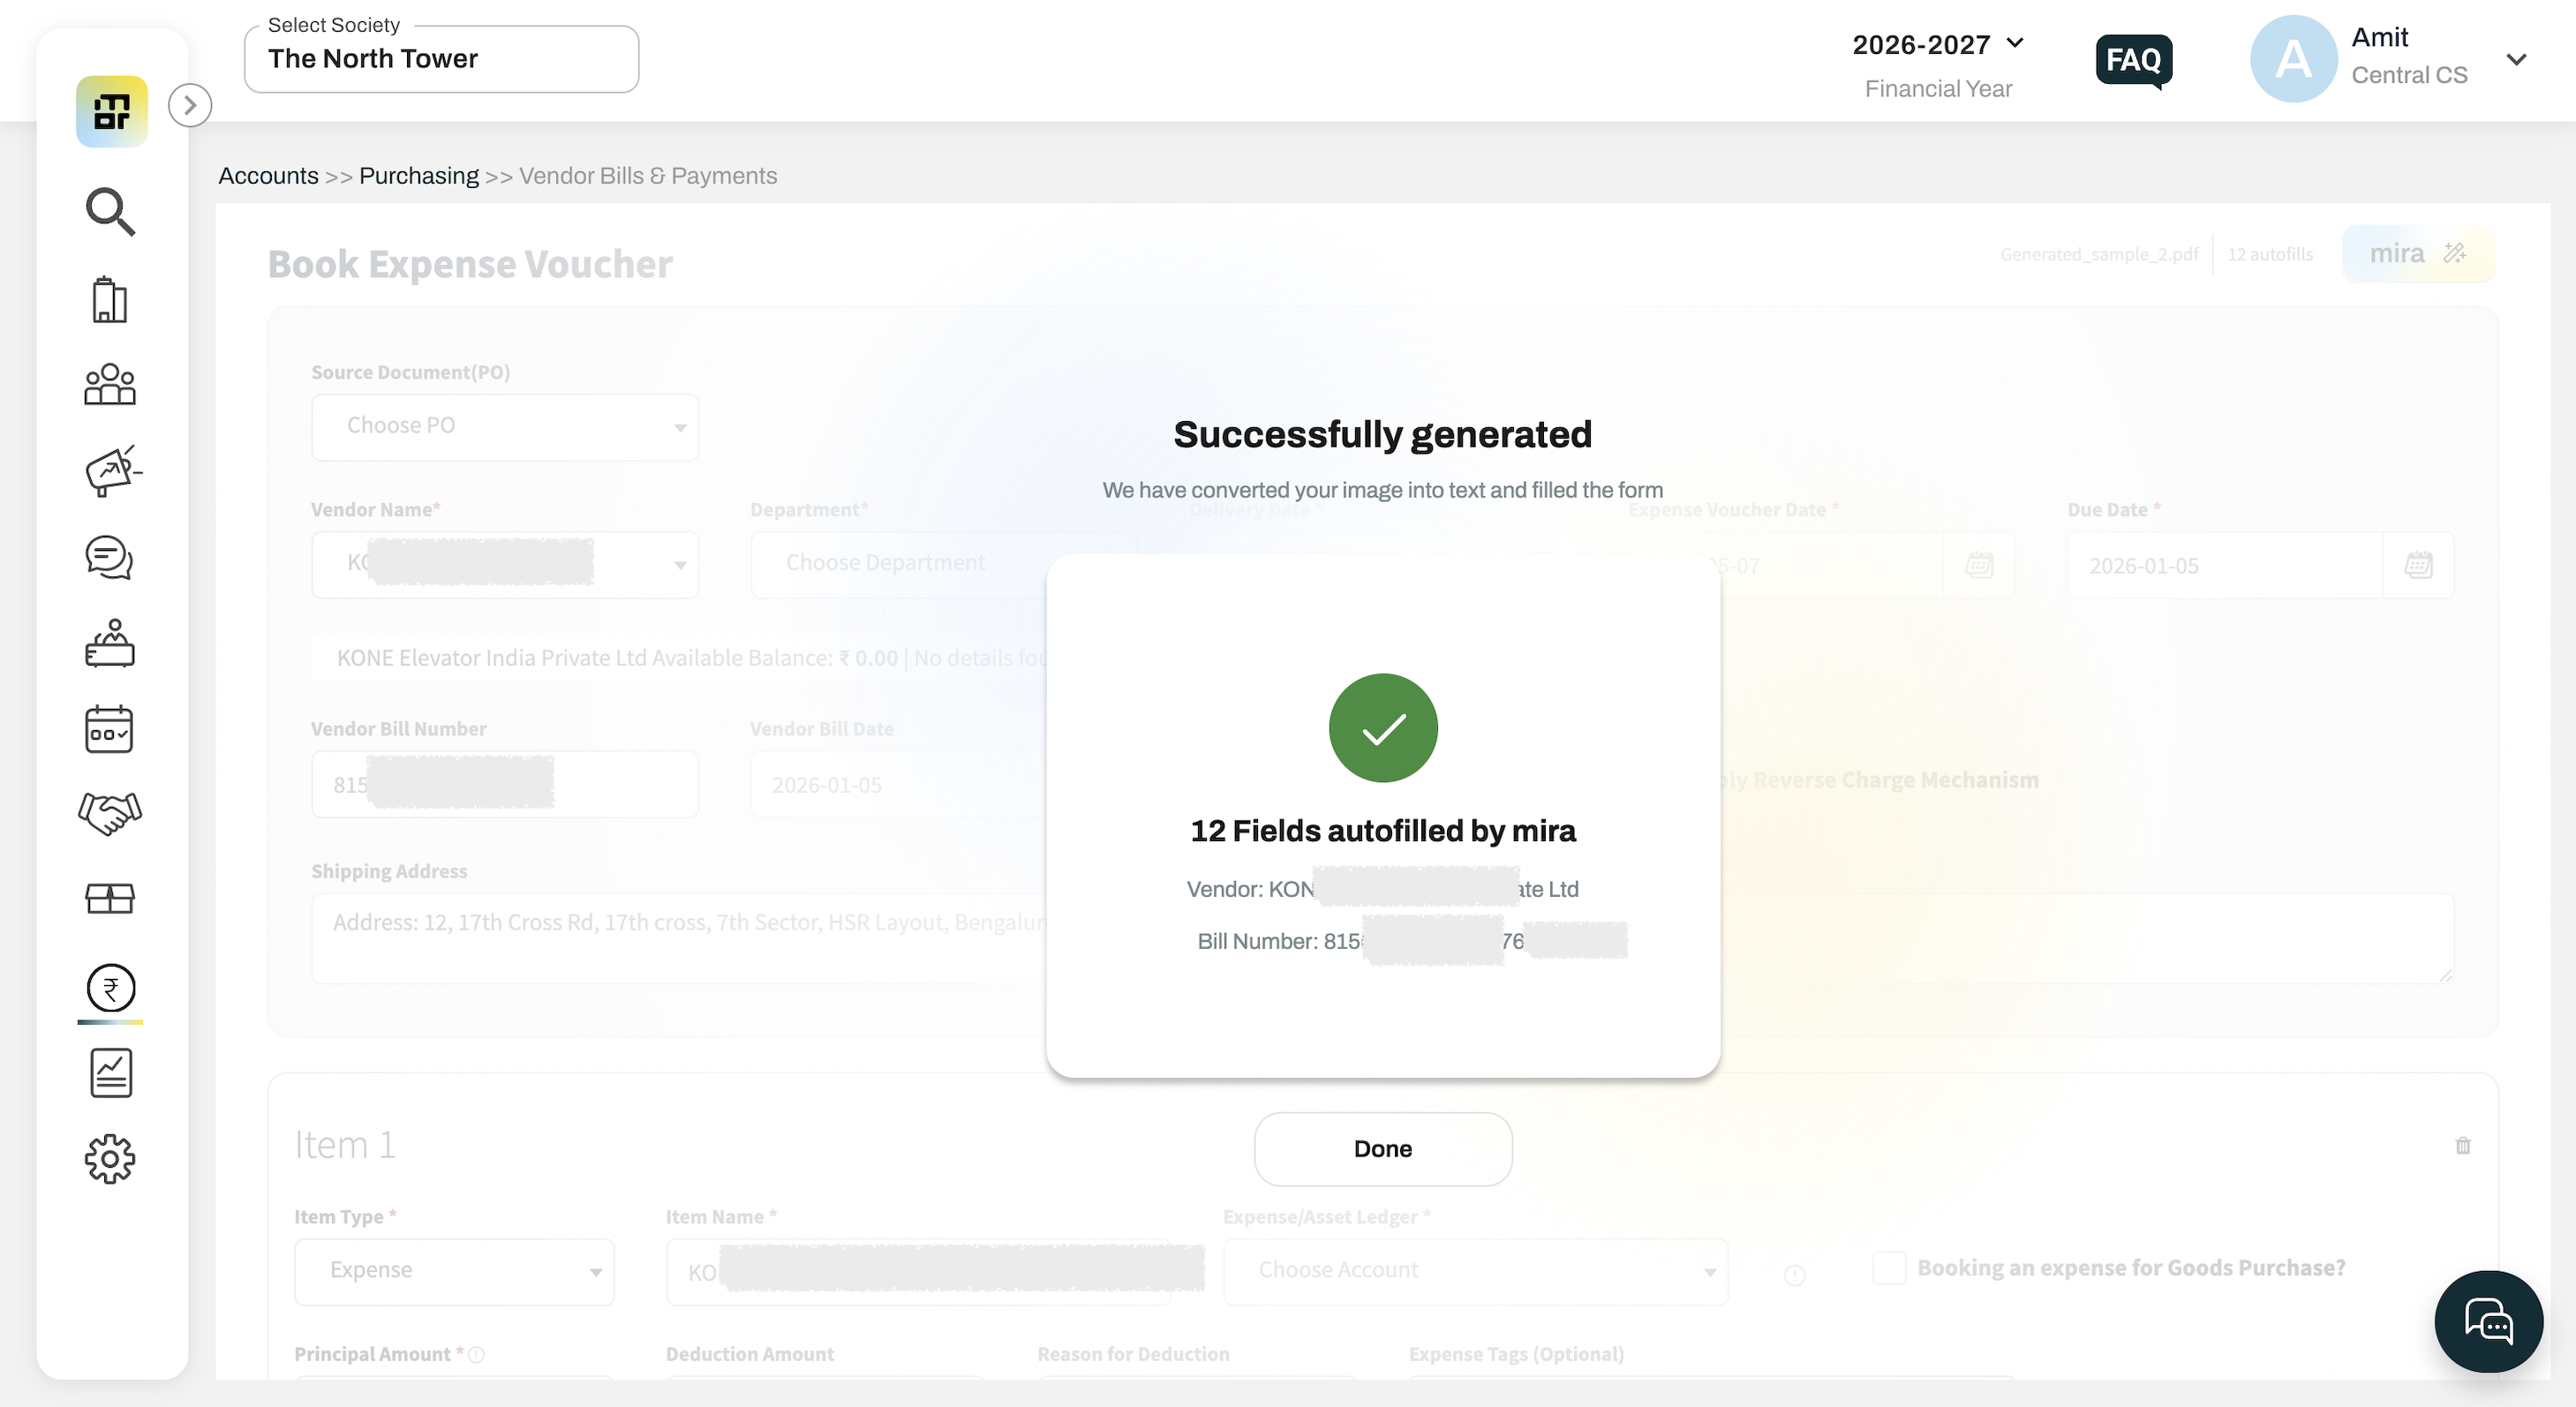Image resolution: width=2576 pixels, height=1407 pixels.
Task: Open the front desk icon in sidebar
Action: click(110, 643)
